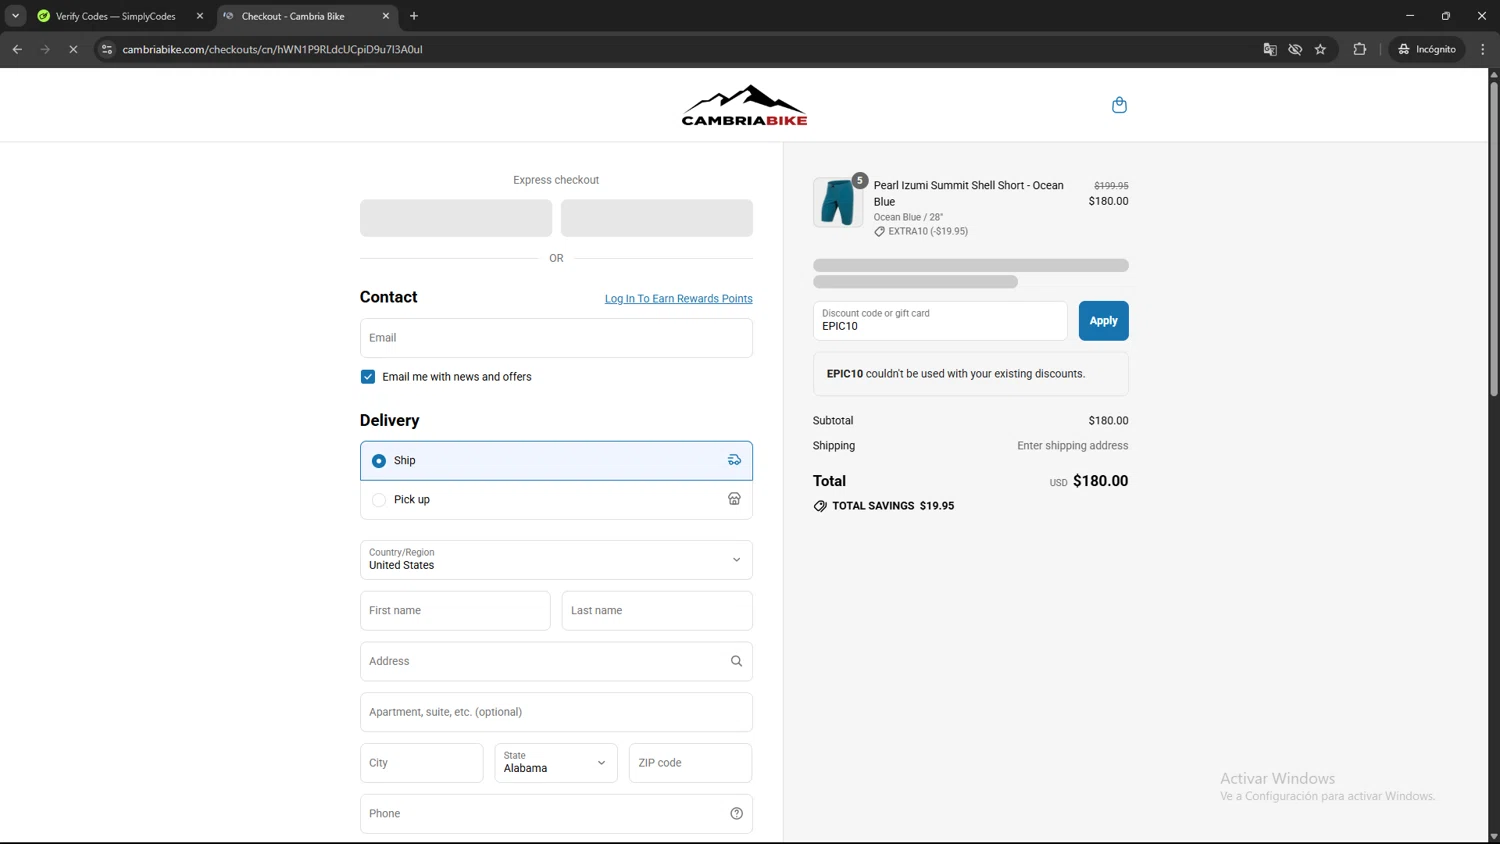
Task: Click the browser forward arrow
Action: [x=45, y=49]
